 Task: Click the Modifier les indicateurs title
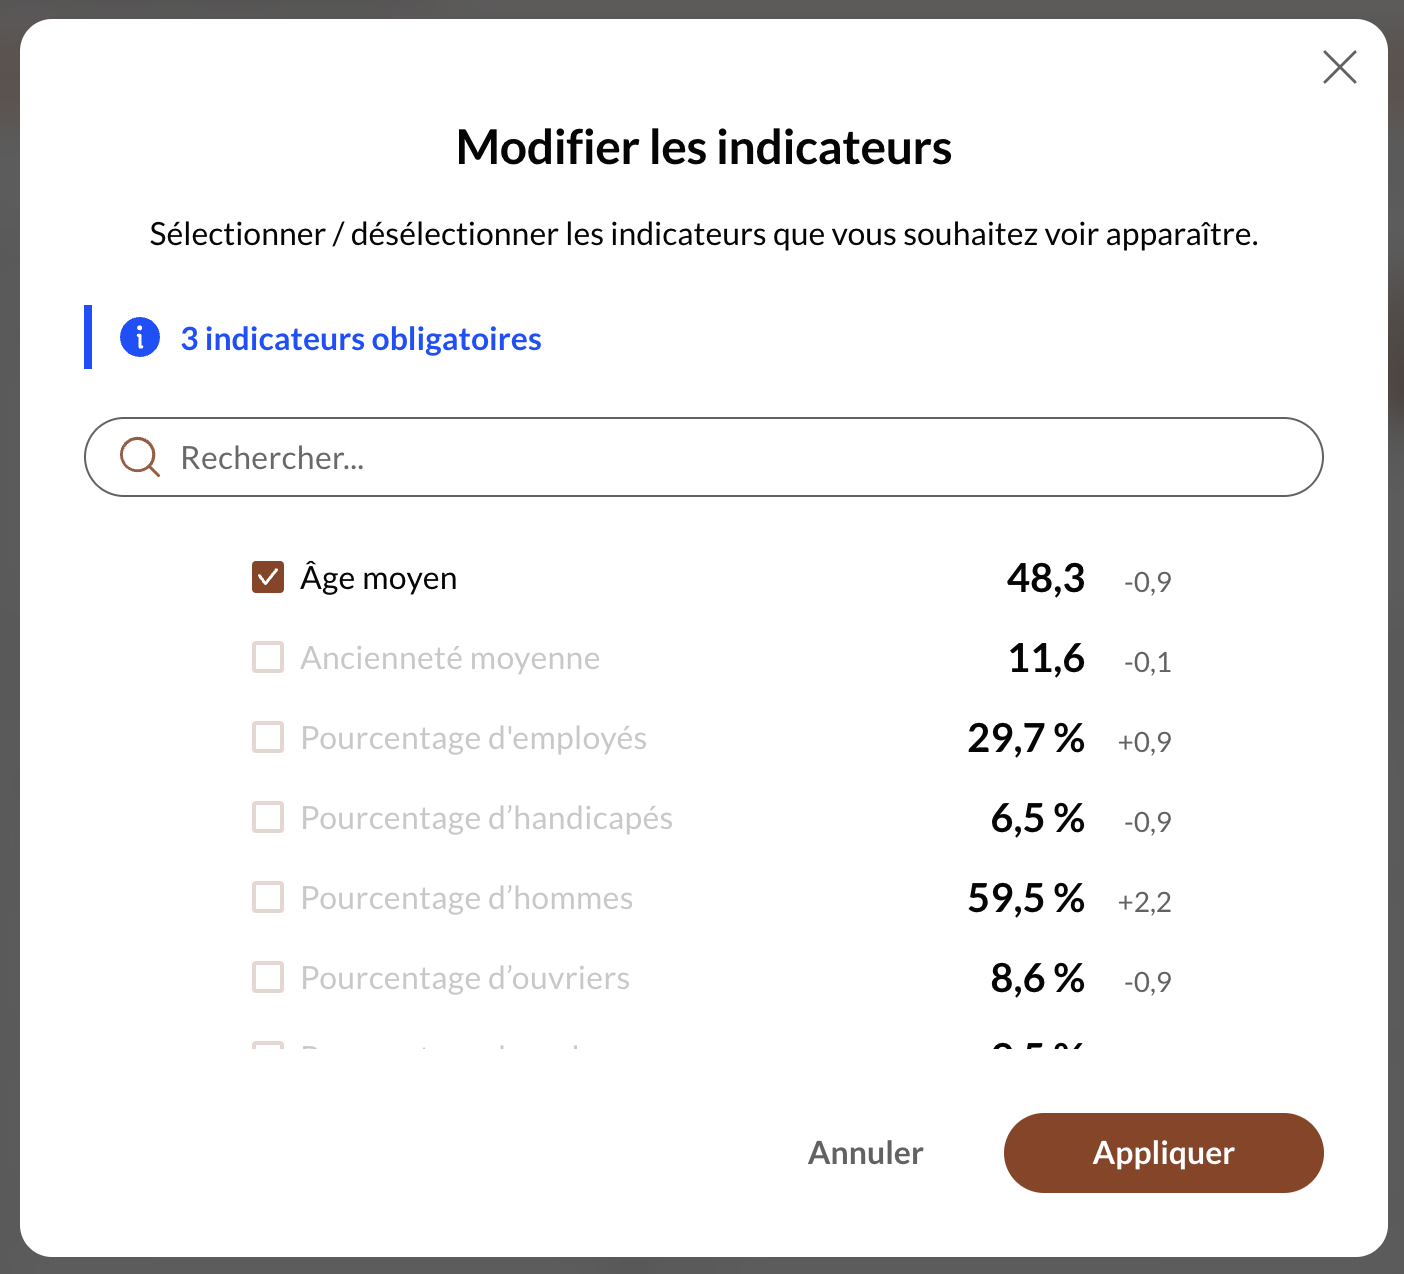tap(703, 147)
